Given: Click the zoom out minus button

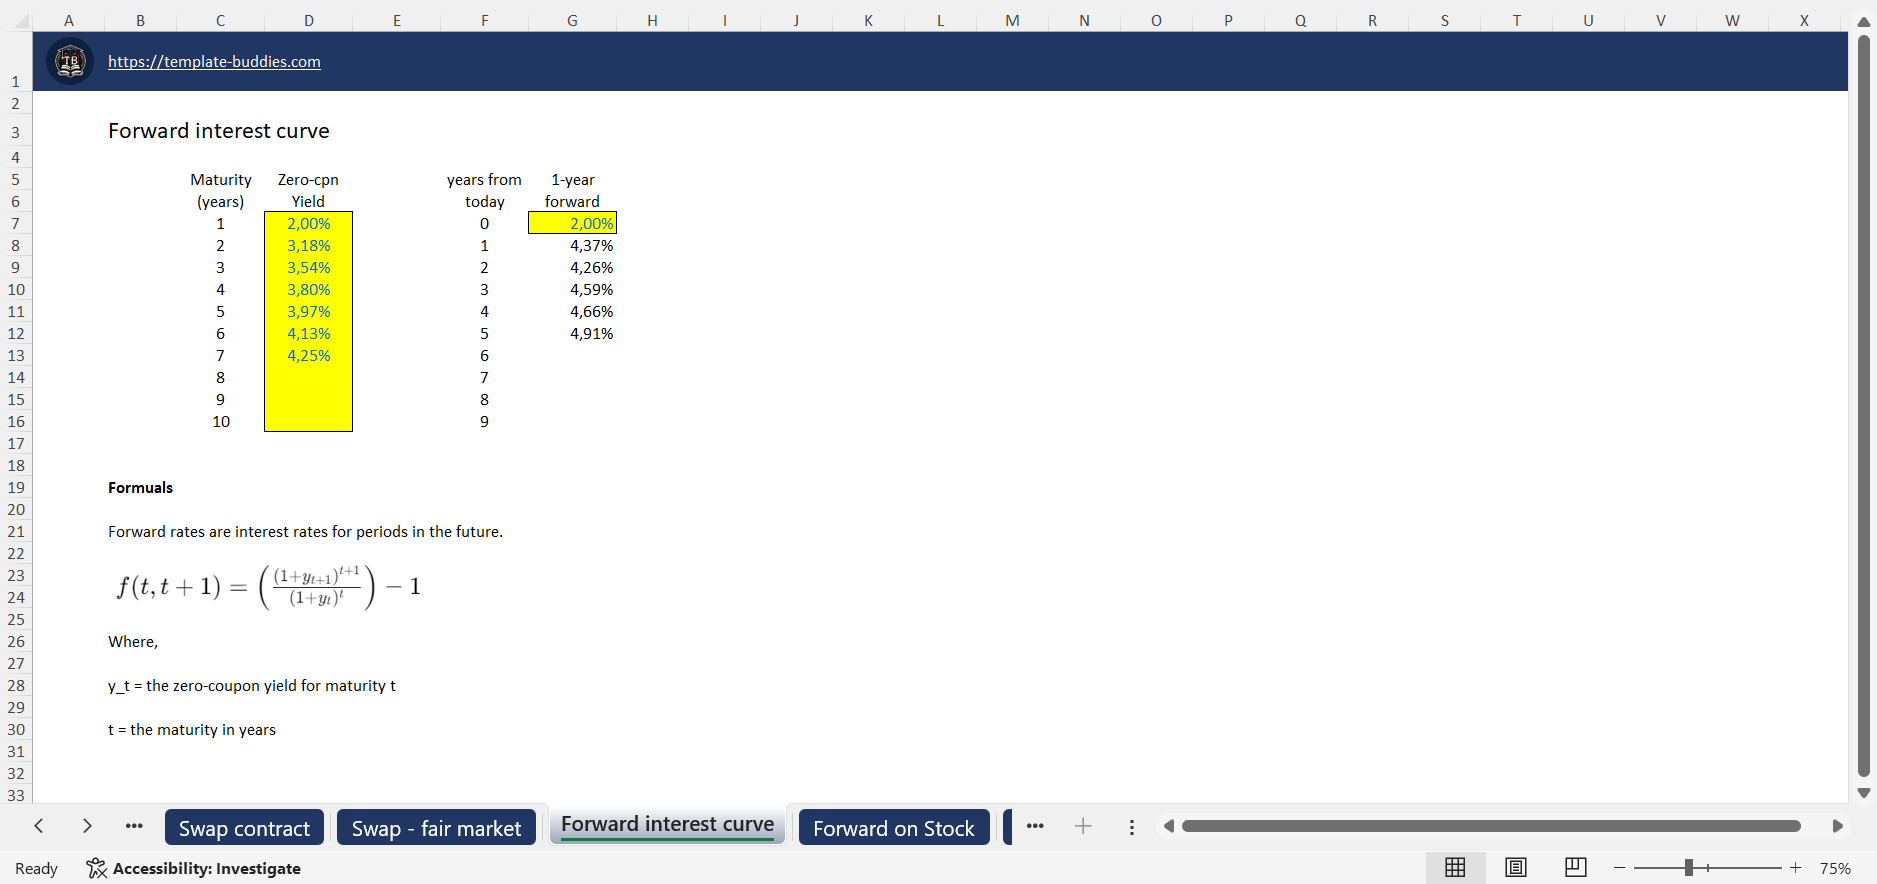Looking at the screenshot, I should 1619,868.
